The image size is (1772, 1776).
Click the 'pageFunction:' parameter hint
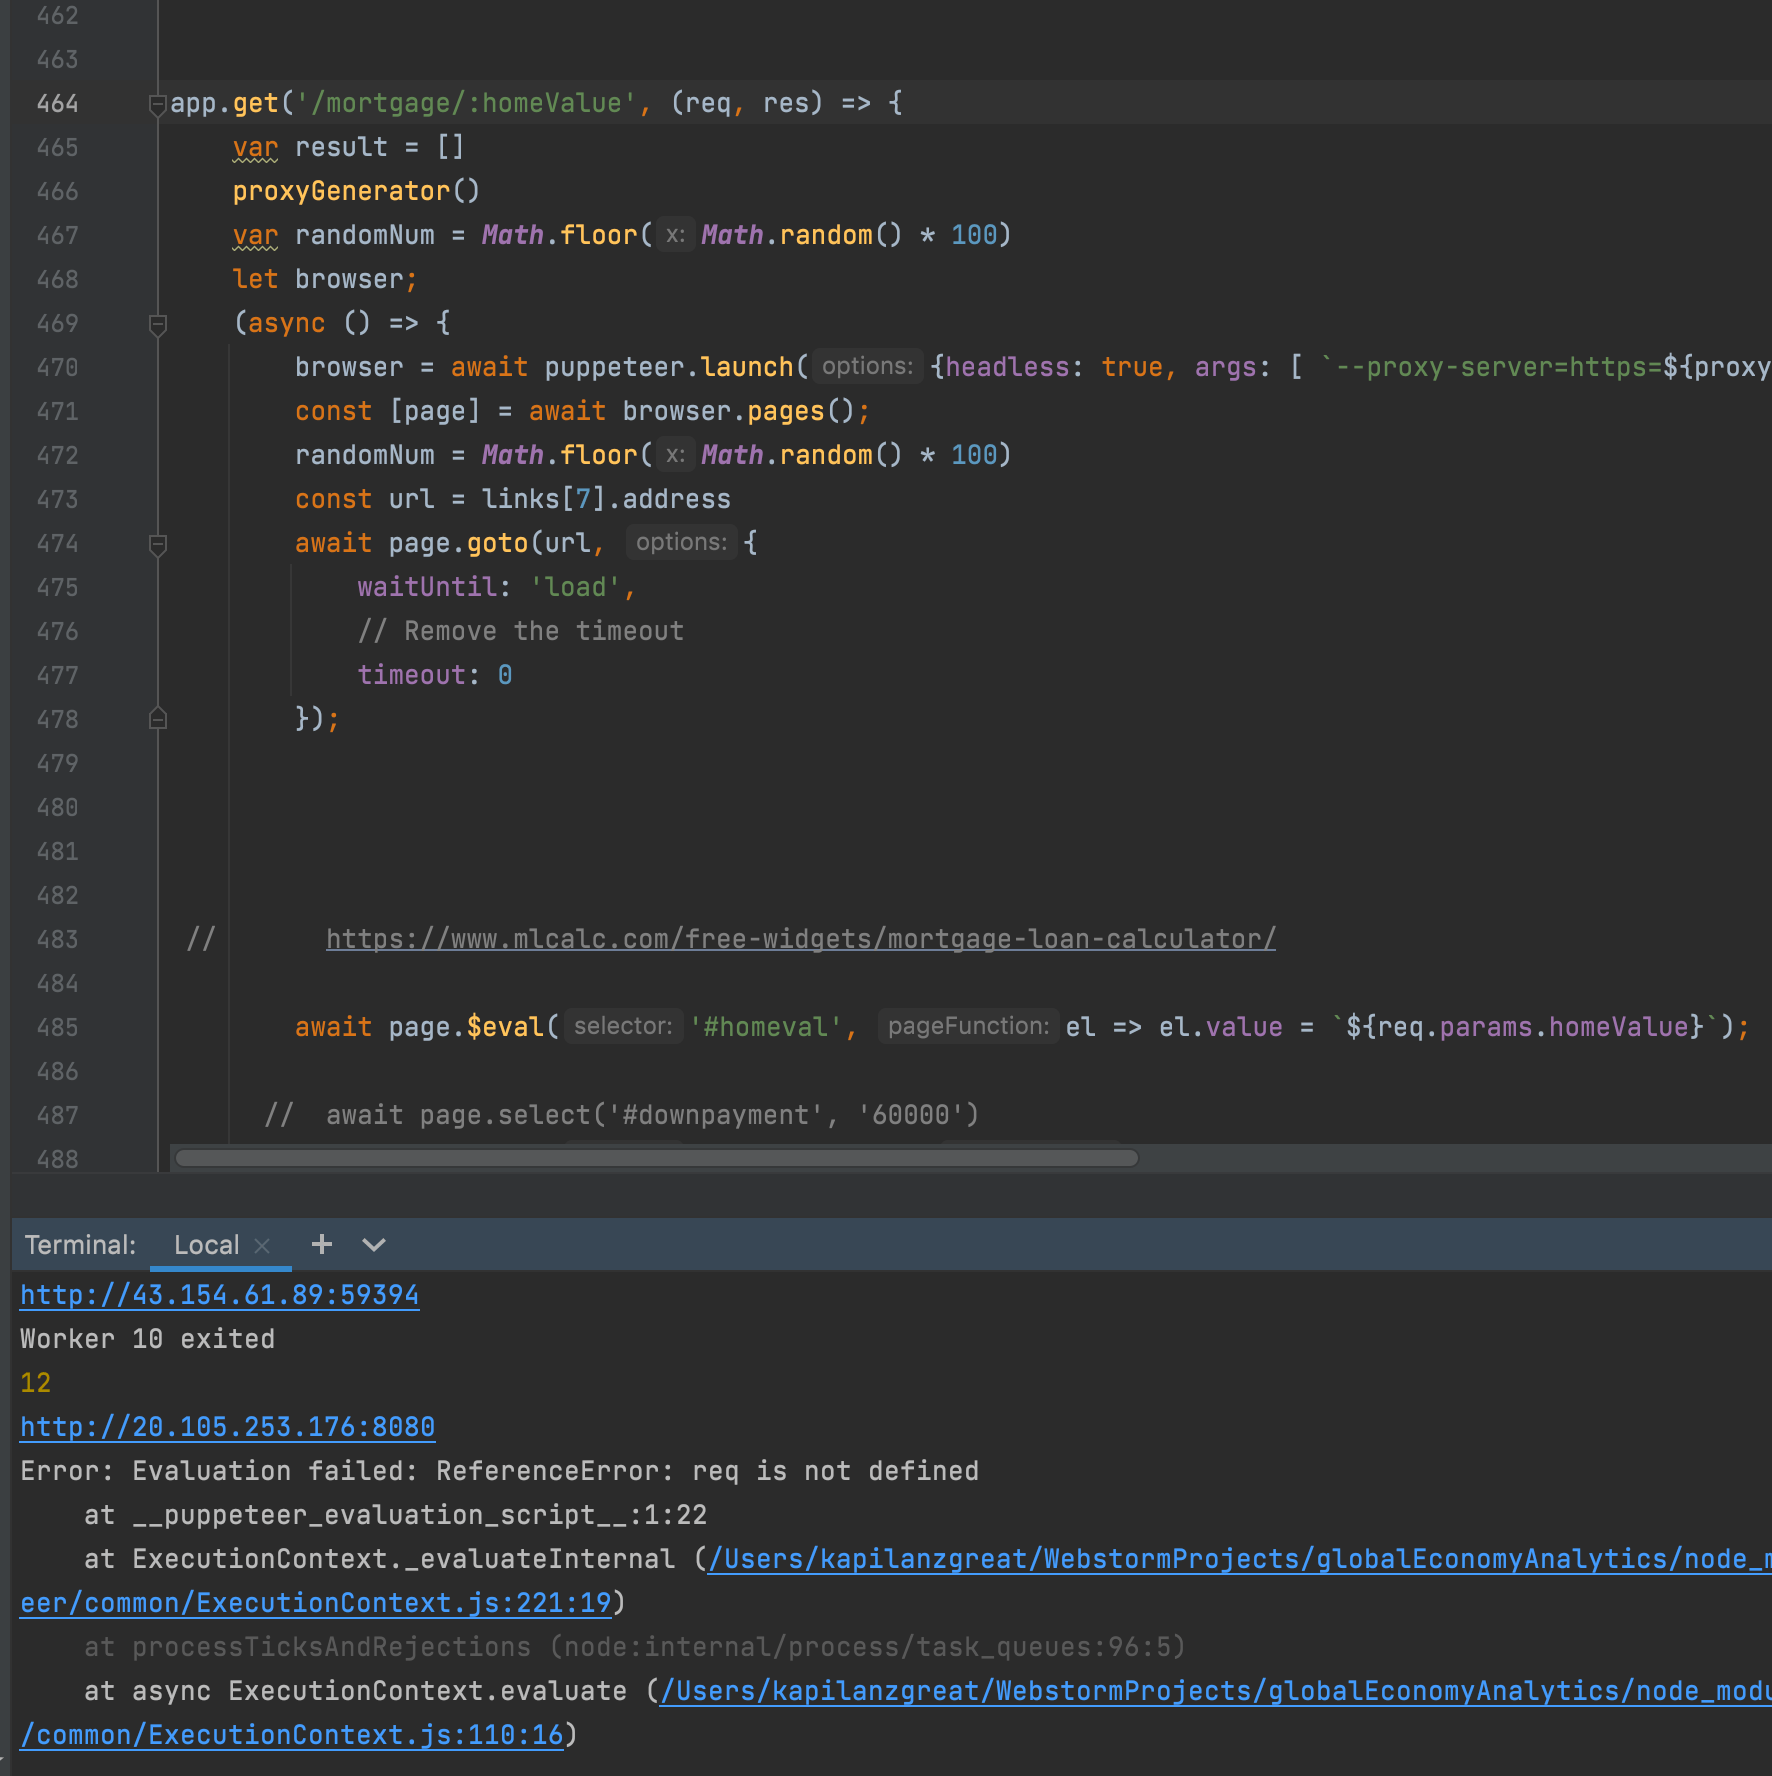coord(968,1026)
